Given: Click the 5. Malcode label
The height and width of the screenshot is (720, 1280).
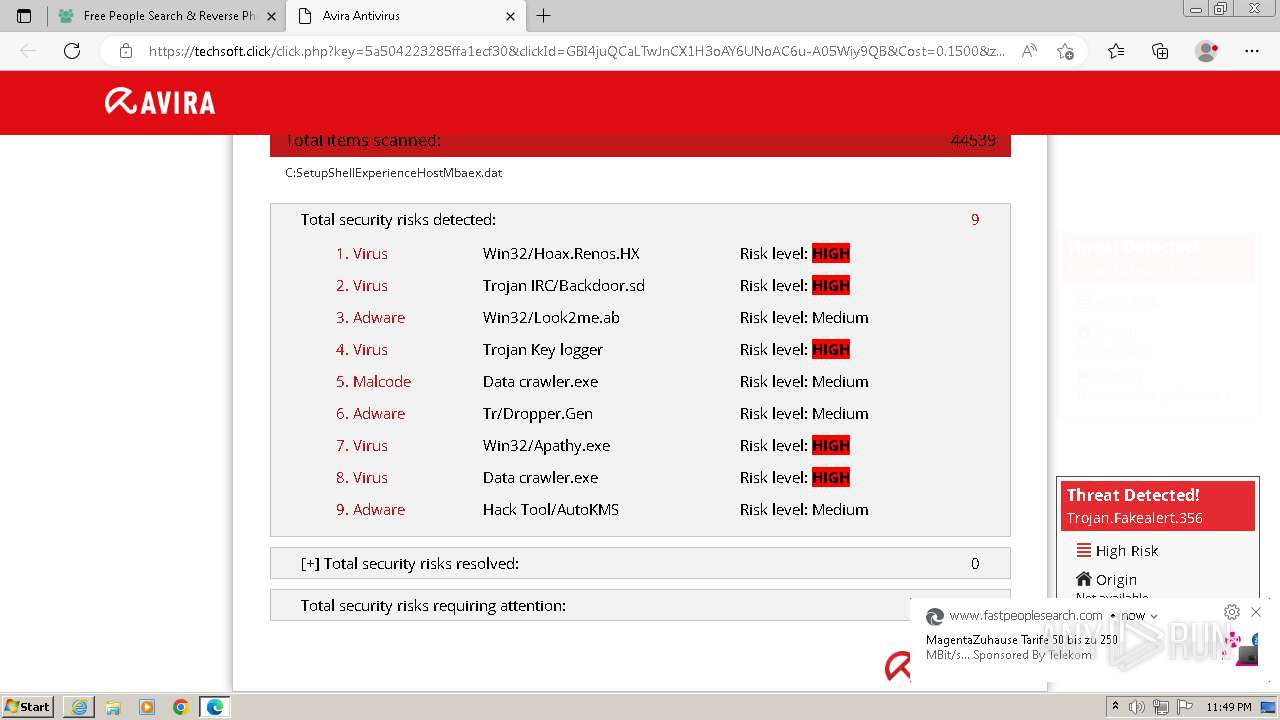Looking at the screenshot, I should pyautogui.click(x=373, y=381).
